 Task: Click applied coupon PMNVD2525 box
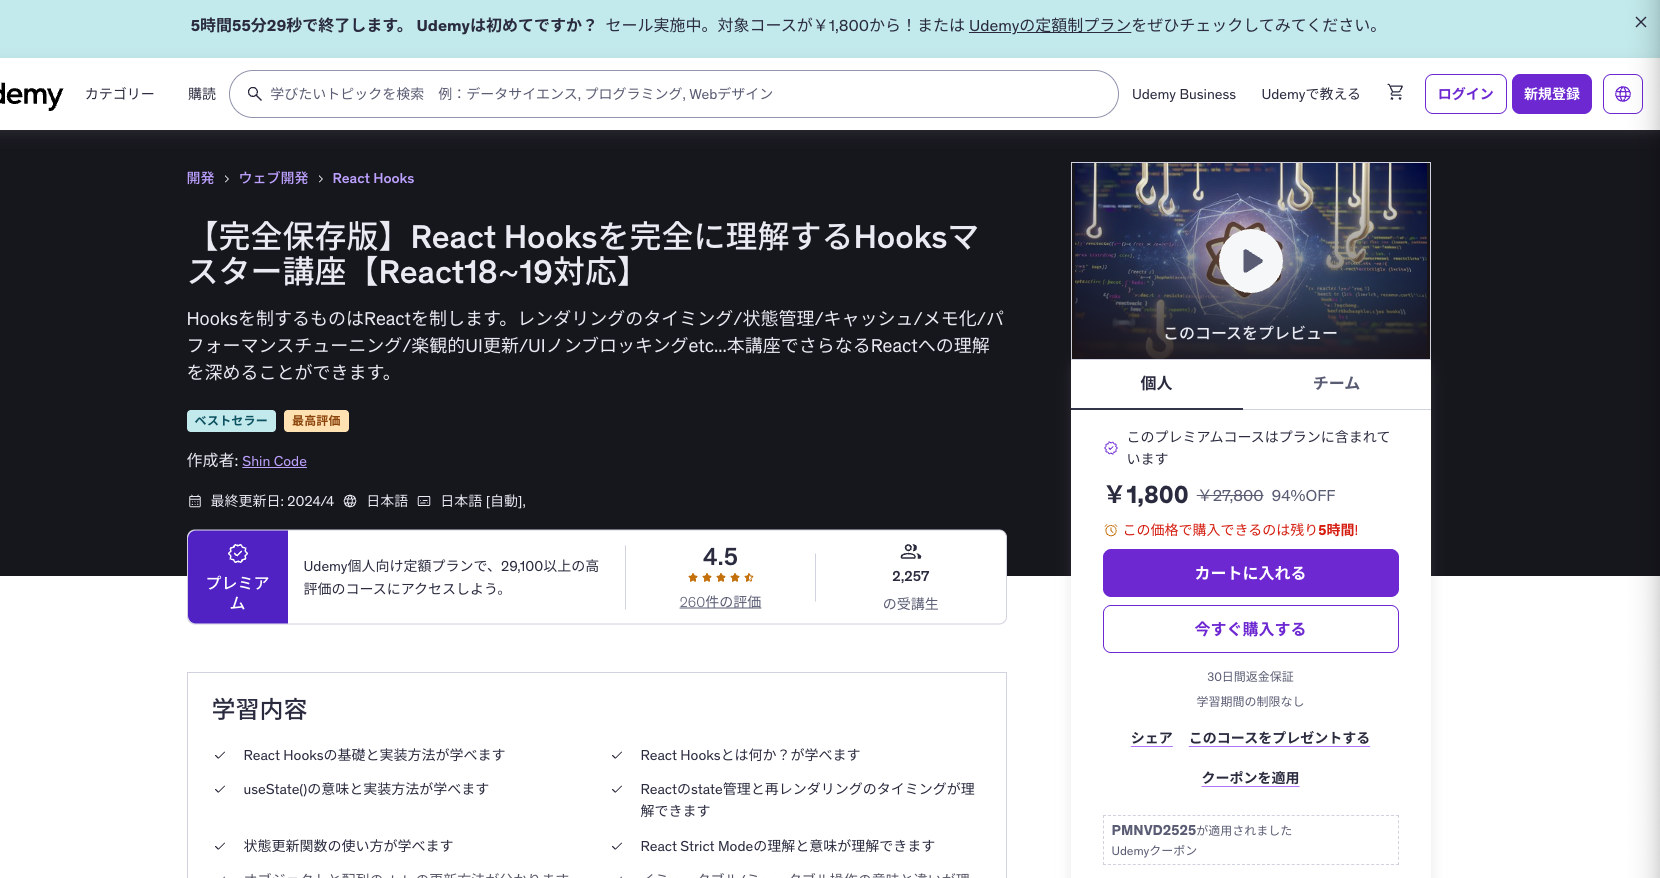click(1250, 840)
